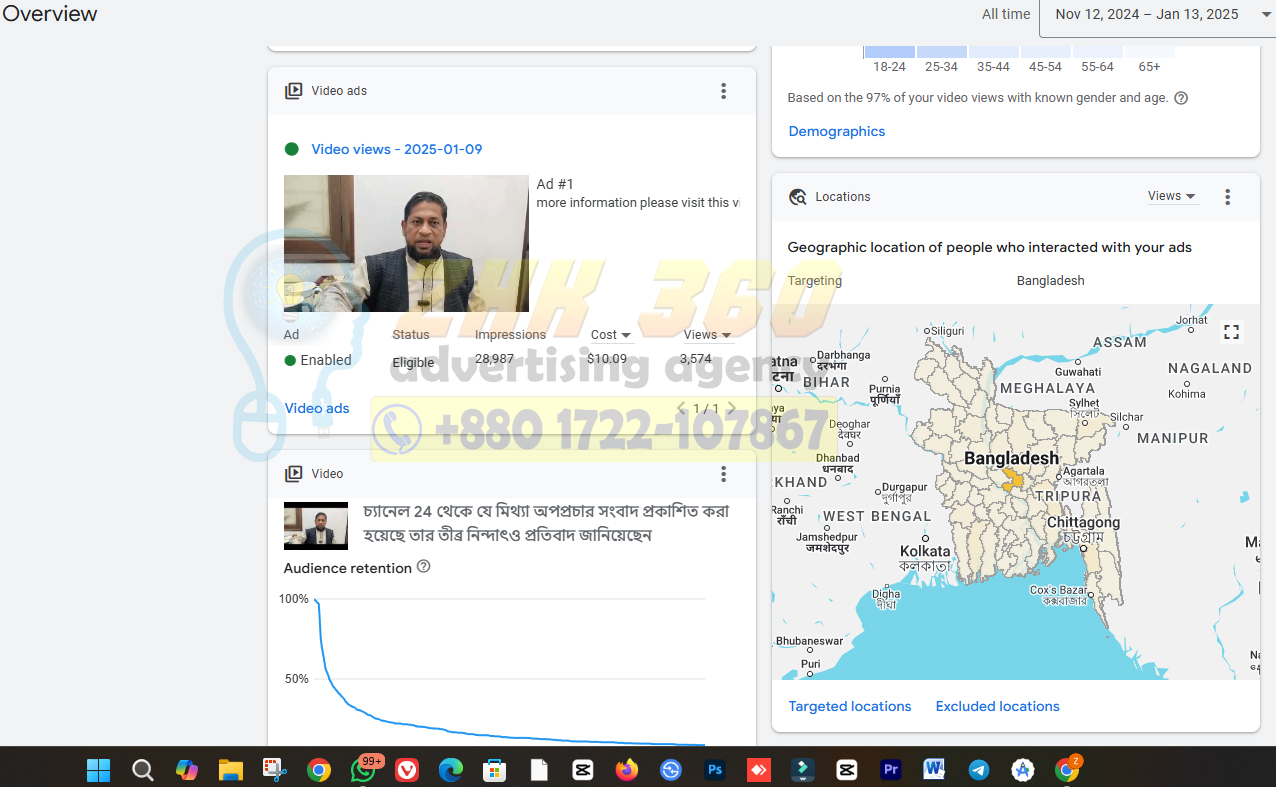Image resolution: width=1276 pixels, height=787 pixels.
Task: Open the Vivaldi browser taskbar icon
Action: pyautogui.click(x=407, y=770)
